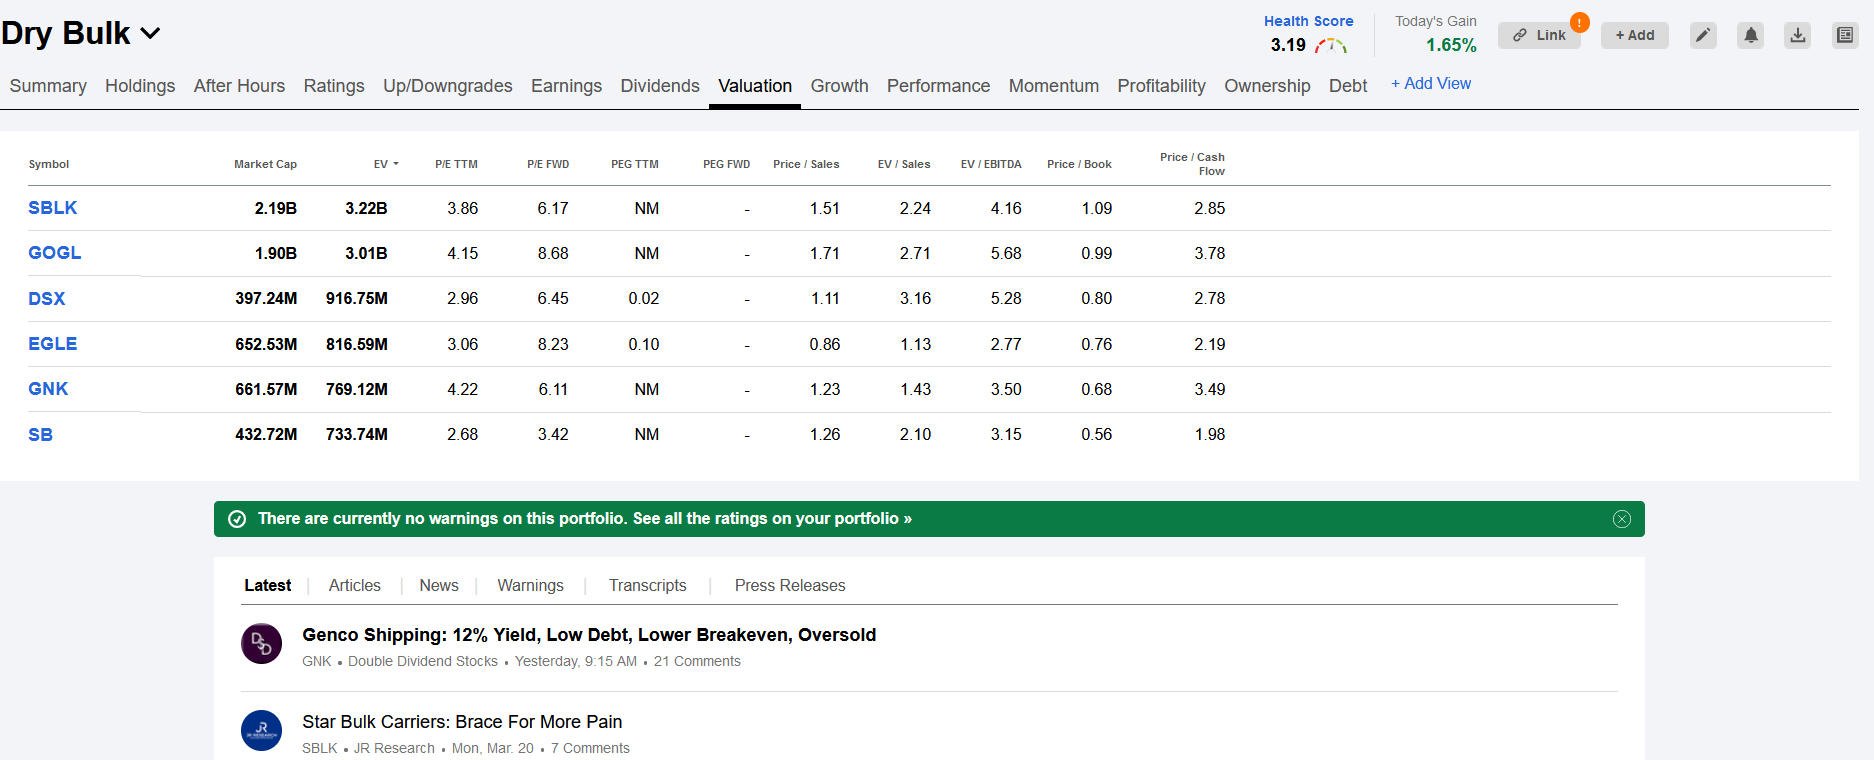Click the + Add View link

tap(1431, 84)
